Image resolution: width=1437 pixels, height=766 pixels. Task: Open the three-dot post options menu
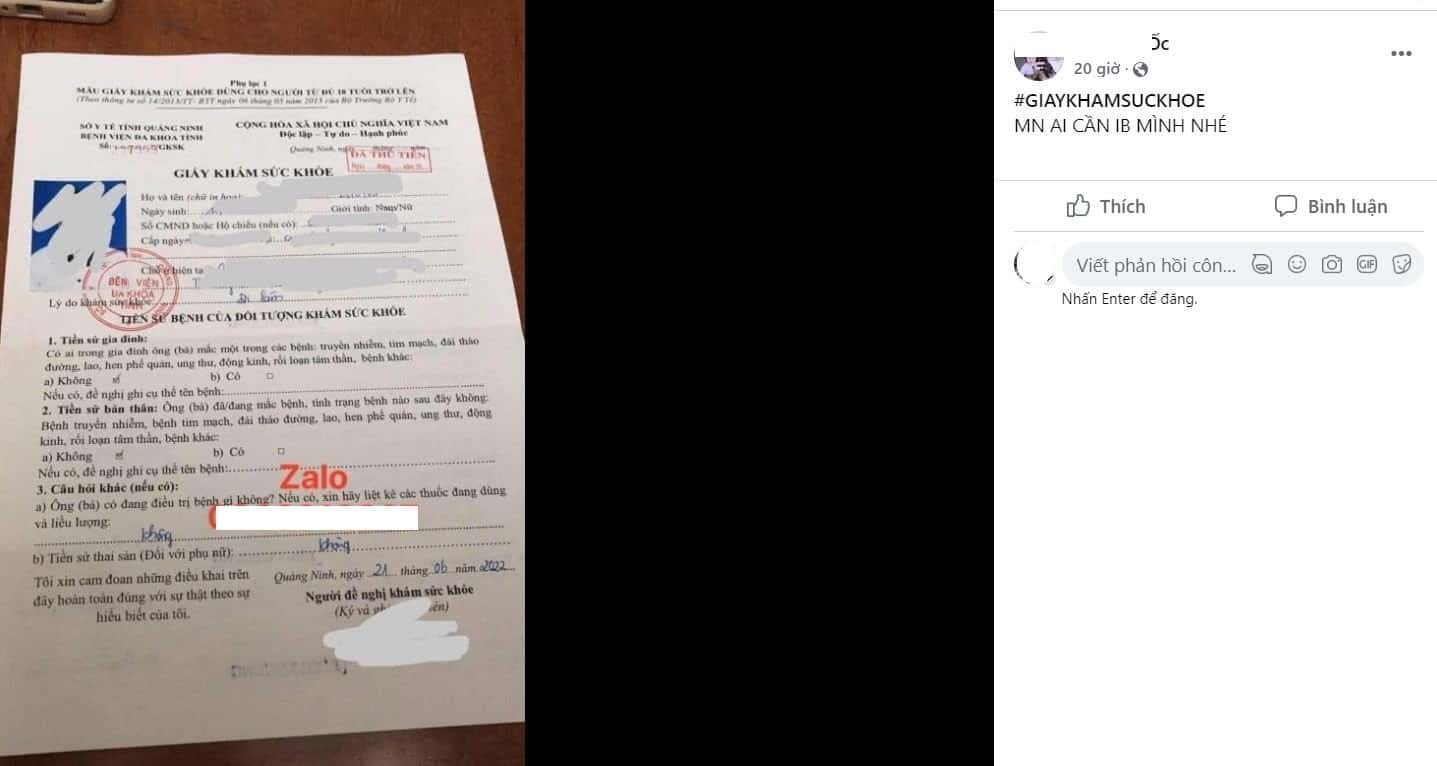1402,54
